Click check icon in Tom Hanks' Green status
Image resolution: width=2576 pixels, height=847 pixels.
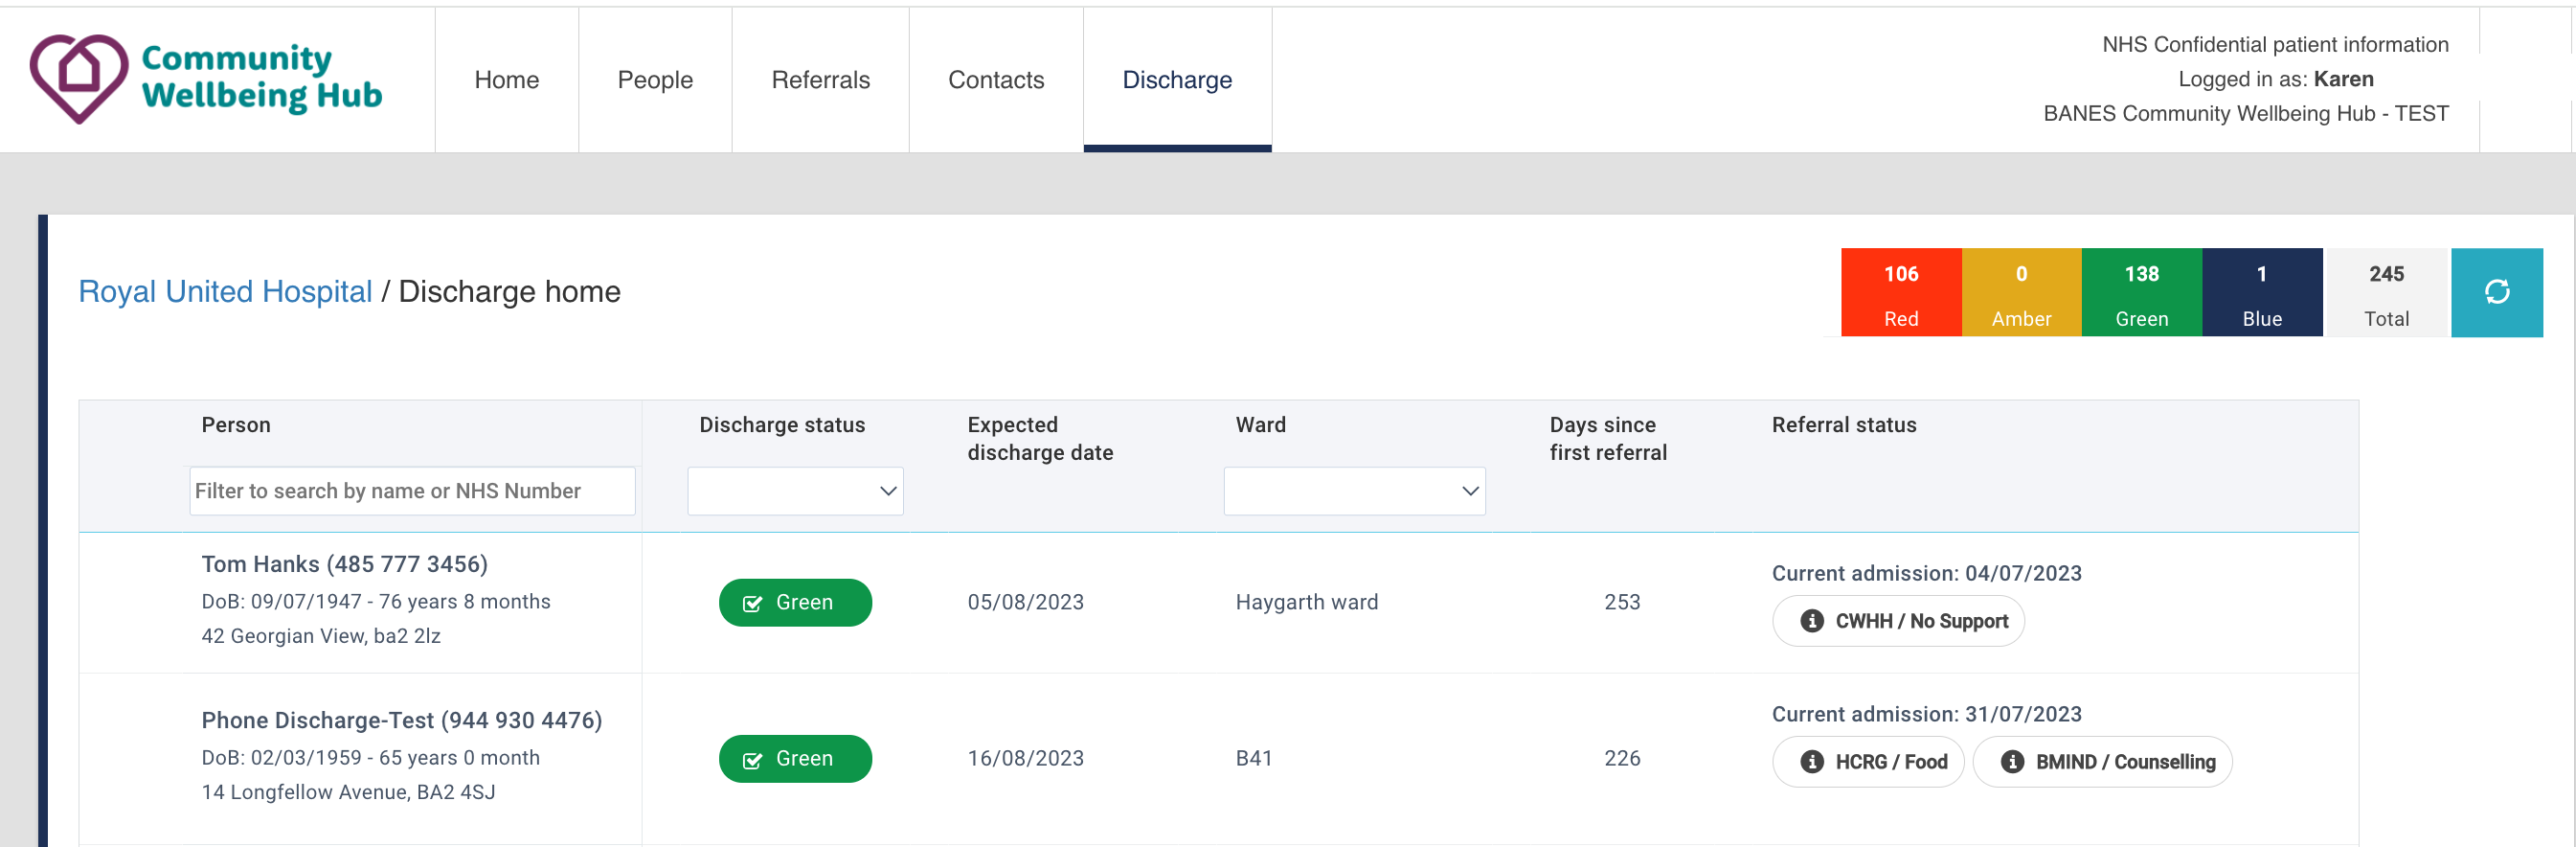pyautogui.click(x=752, y=603)
